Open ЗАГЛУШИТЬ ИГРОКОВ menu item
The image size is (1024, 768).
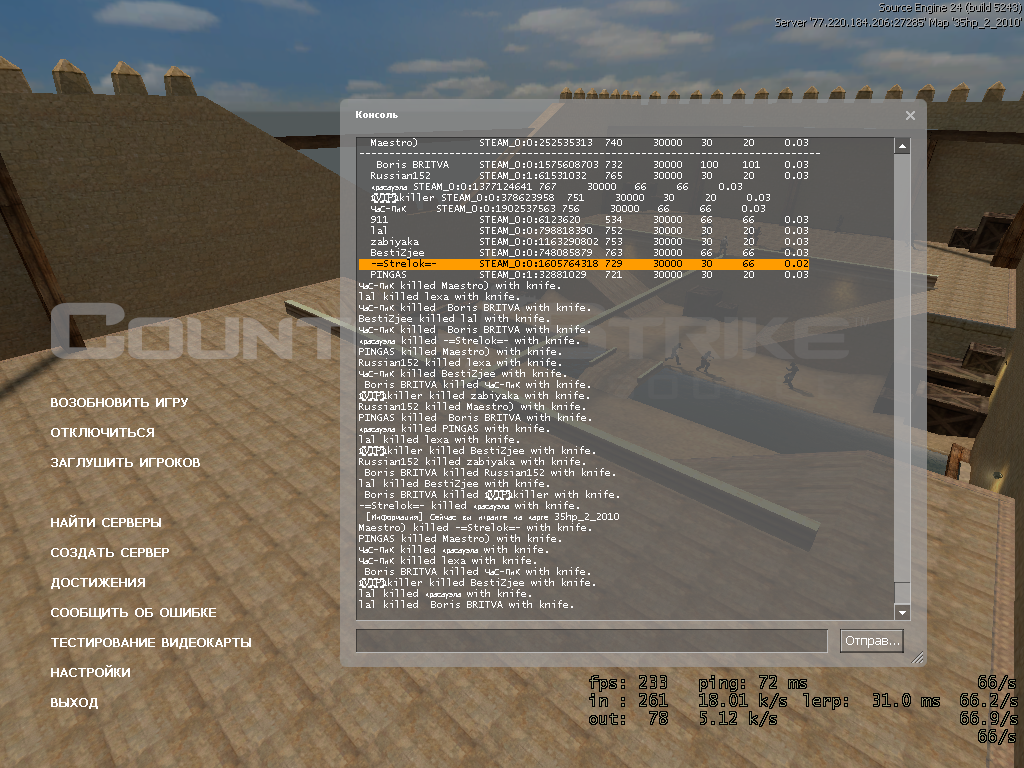[x=125, y=462]
